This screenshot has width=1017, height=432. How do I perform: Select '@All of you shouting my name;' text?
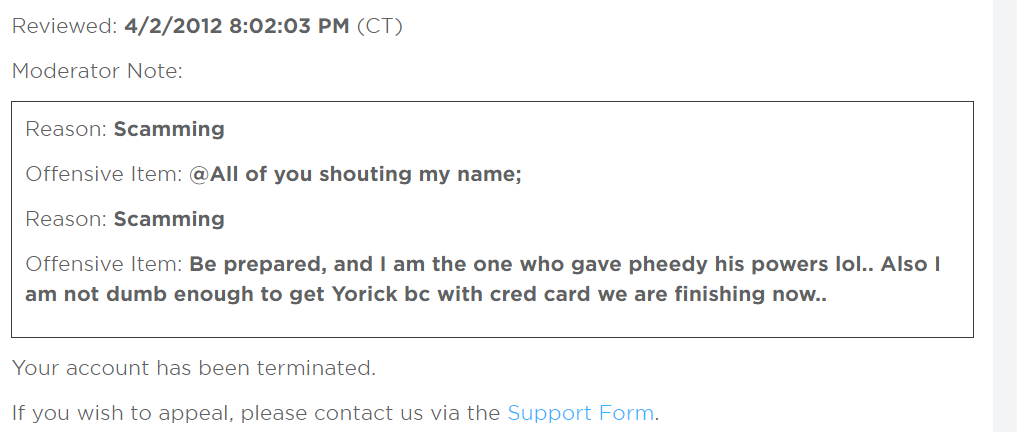(x=355, y=174)
